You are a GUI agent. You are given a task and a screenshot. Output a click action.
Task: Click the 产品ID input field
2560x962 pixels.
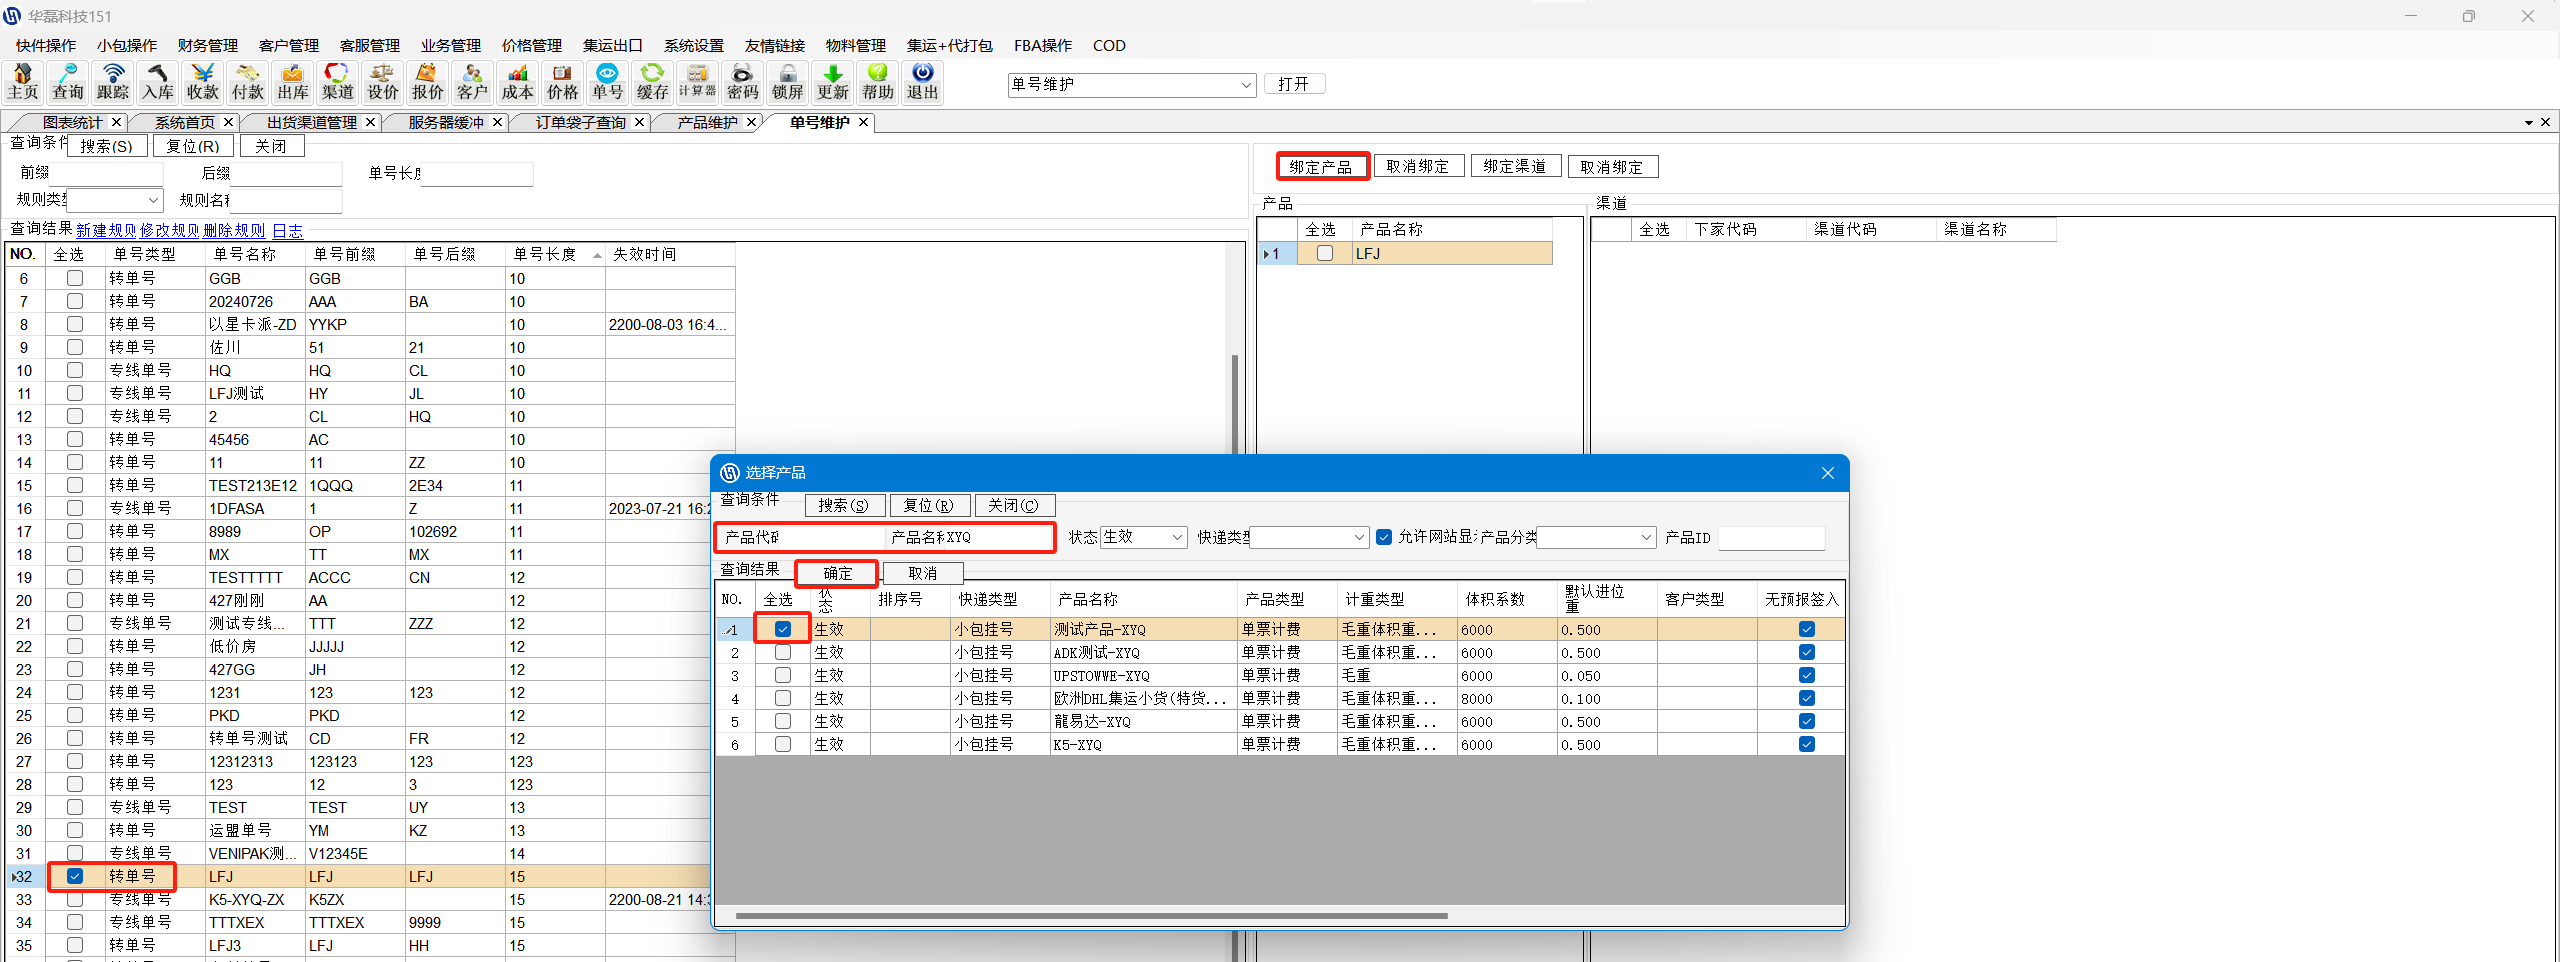pos(1770,537)
